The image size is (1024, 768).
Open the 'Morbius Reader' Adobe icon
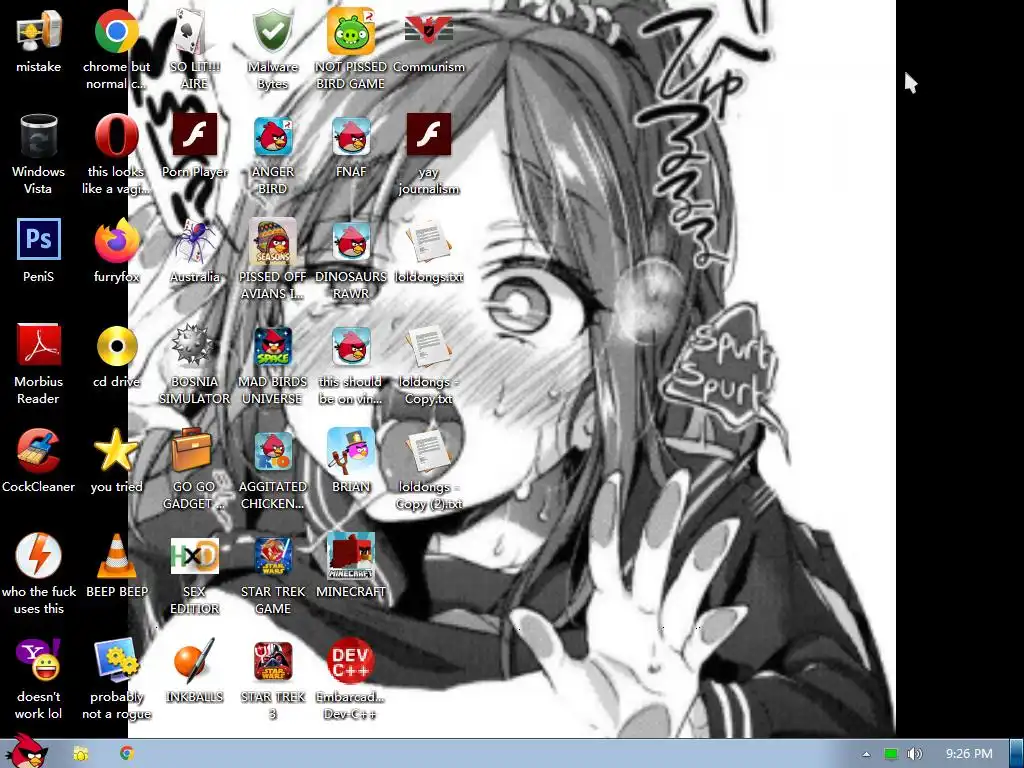tap(39, 345)
